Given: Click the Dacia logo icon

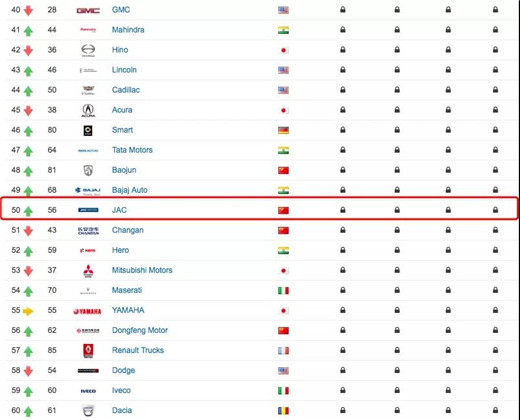Looking at the screenshot, I should (88, 411).
